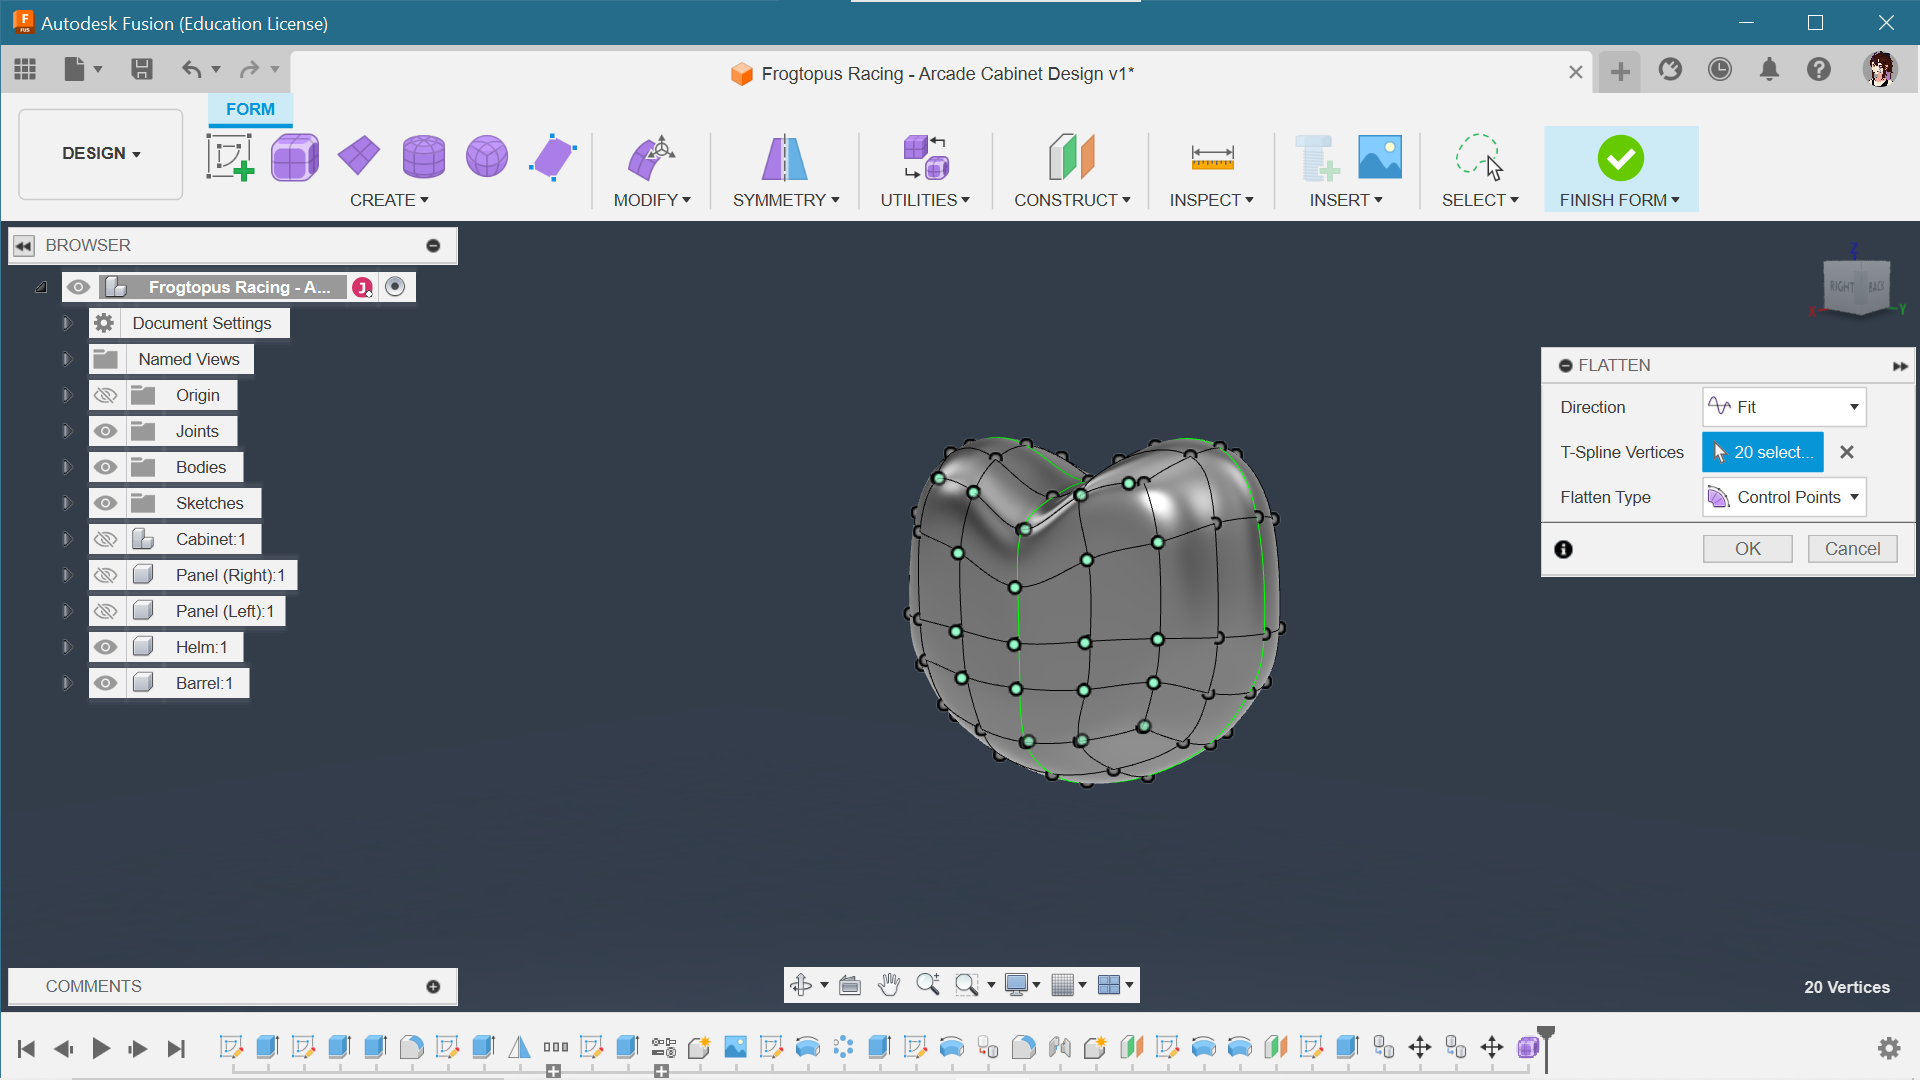The image size is (1920, 1080).
Task: Open the CREATE menu
Action: 389,200
